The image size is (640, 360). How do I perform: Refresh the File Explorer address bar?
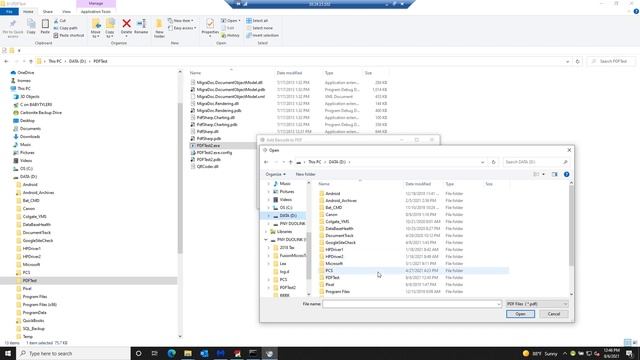(578, 61)
